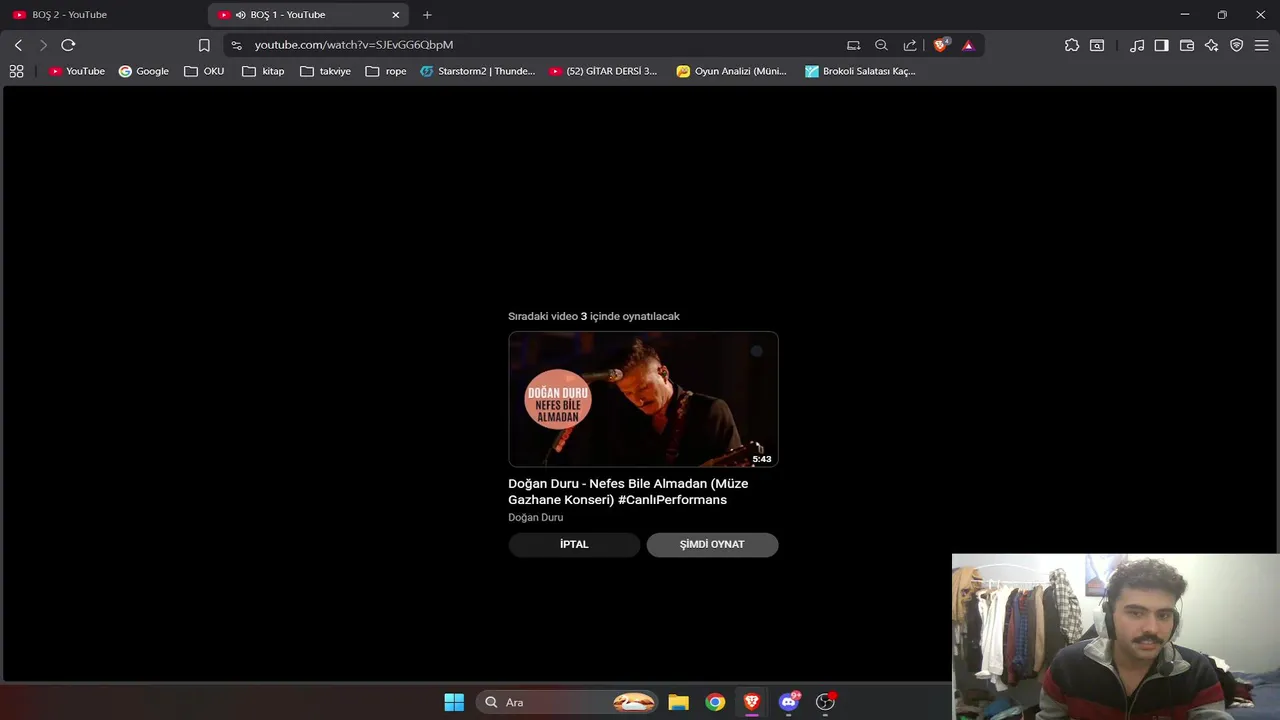Click the search tabs icon next to extensions
The height and width of the screenshot is (720, 1280).
click(x=1097, y=45)
